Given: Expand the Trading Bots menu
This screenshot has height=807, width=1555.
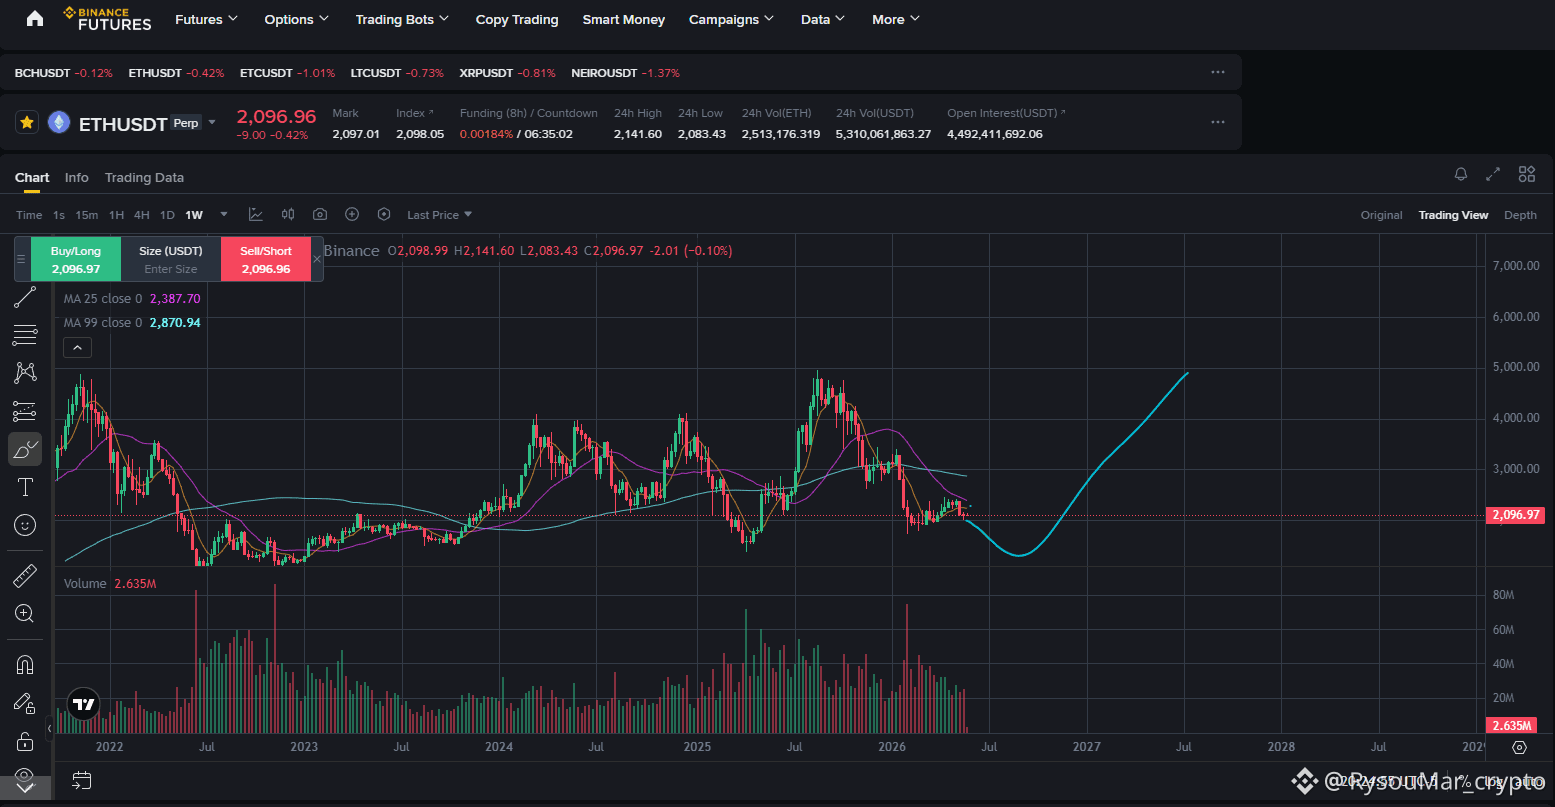Looking at the screenshot, I should [x=402, y=19].
